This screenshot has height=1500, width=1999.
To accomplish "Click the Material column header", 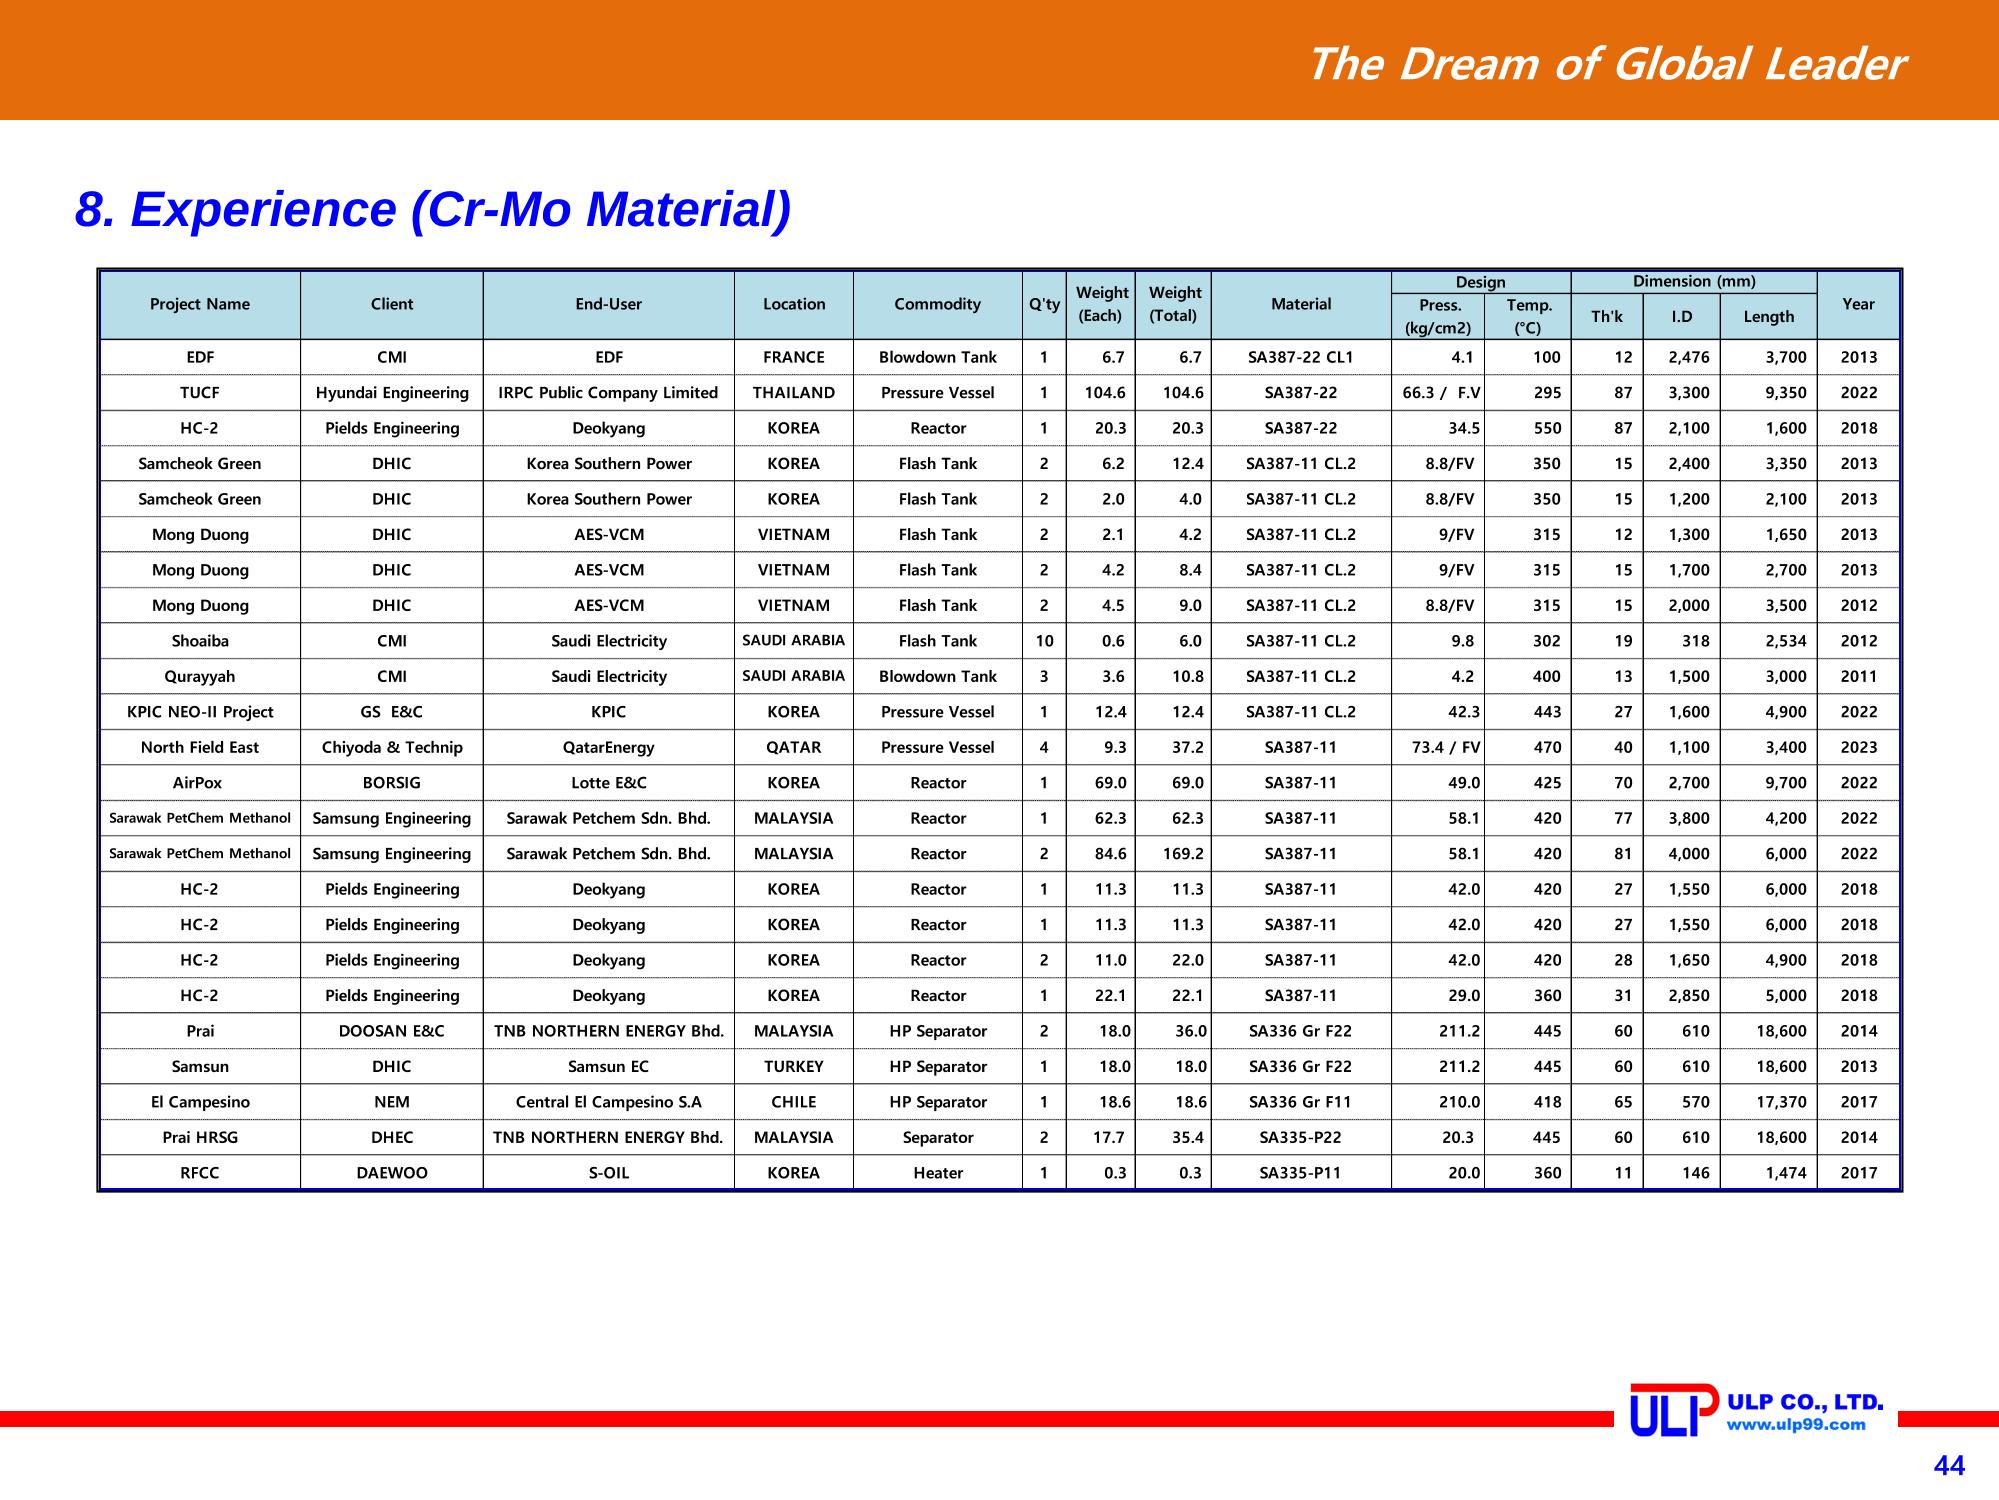I will [1301, 304].
